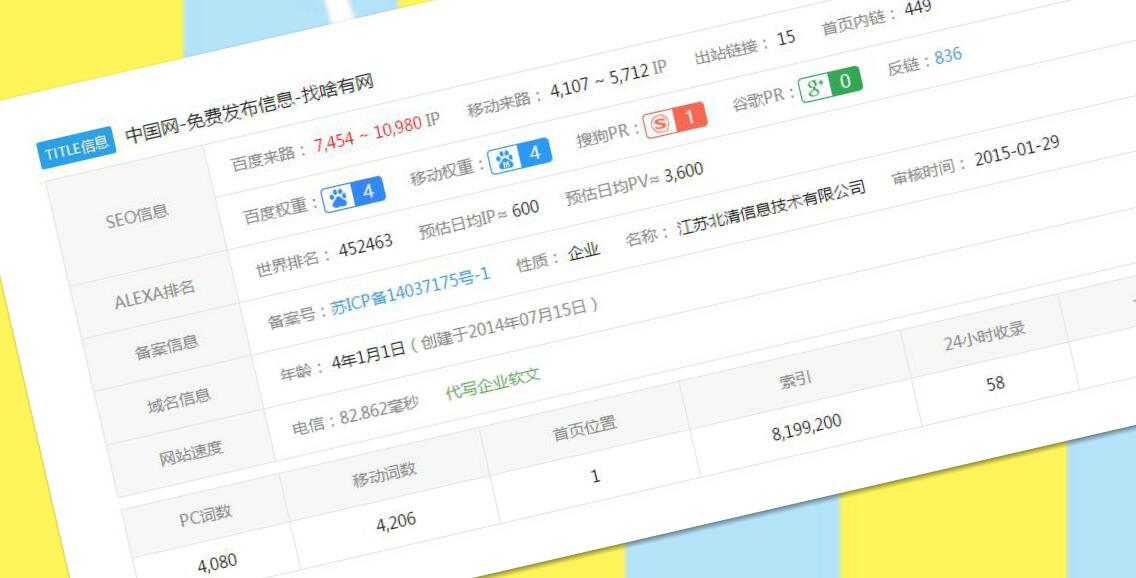
Task: Click the 性质 value 企业
Action: (583, 252)
